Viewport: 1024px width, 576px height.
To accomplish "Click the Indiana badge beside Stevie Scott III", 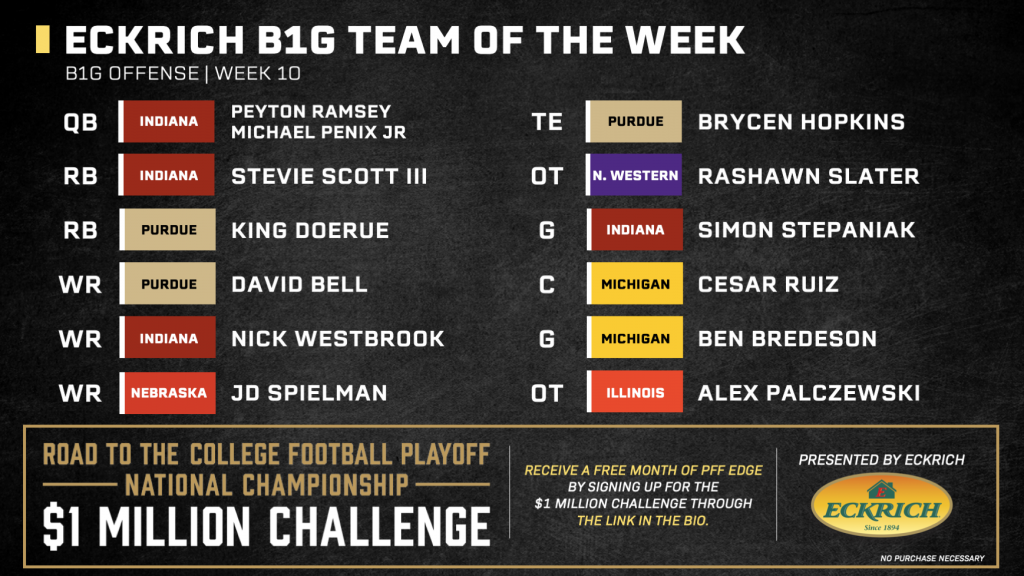I will point(167,175).
